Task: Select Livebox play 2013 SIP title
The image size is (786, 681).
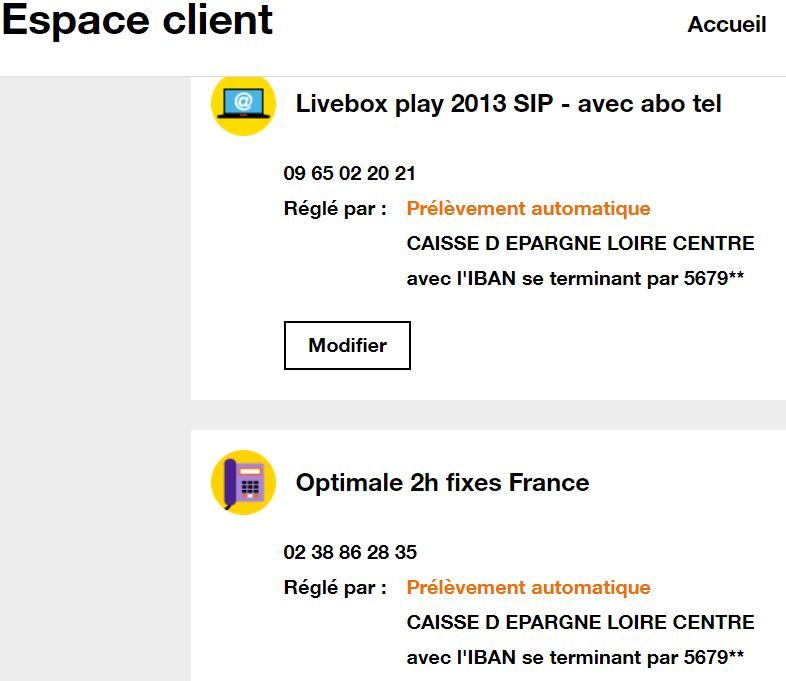Action: [508, 104]
